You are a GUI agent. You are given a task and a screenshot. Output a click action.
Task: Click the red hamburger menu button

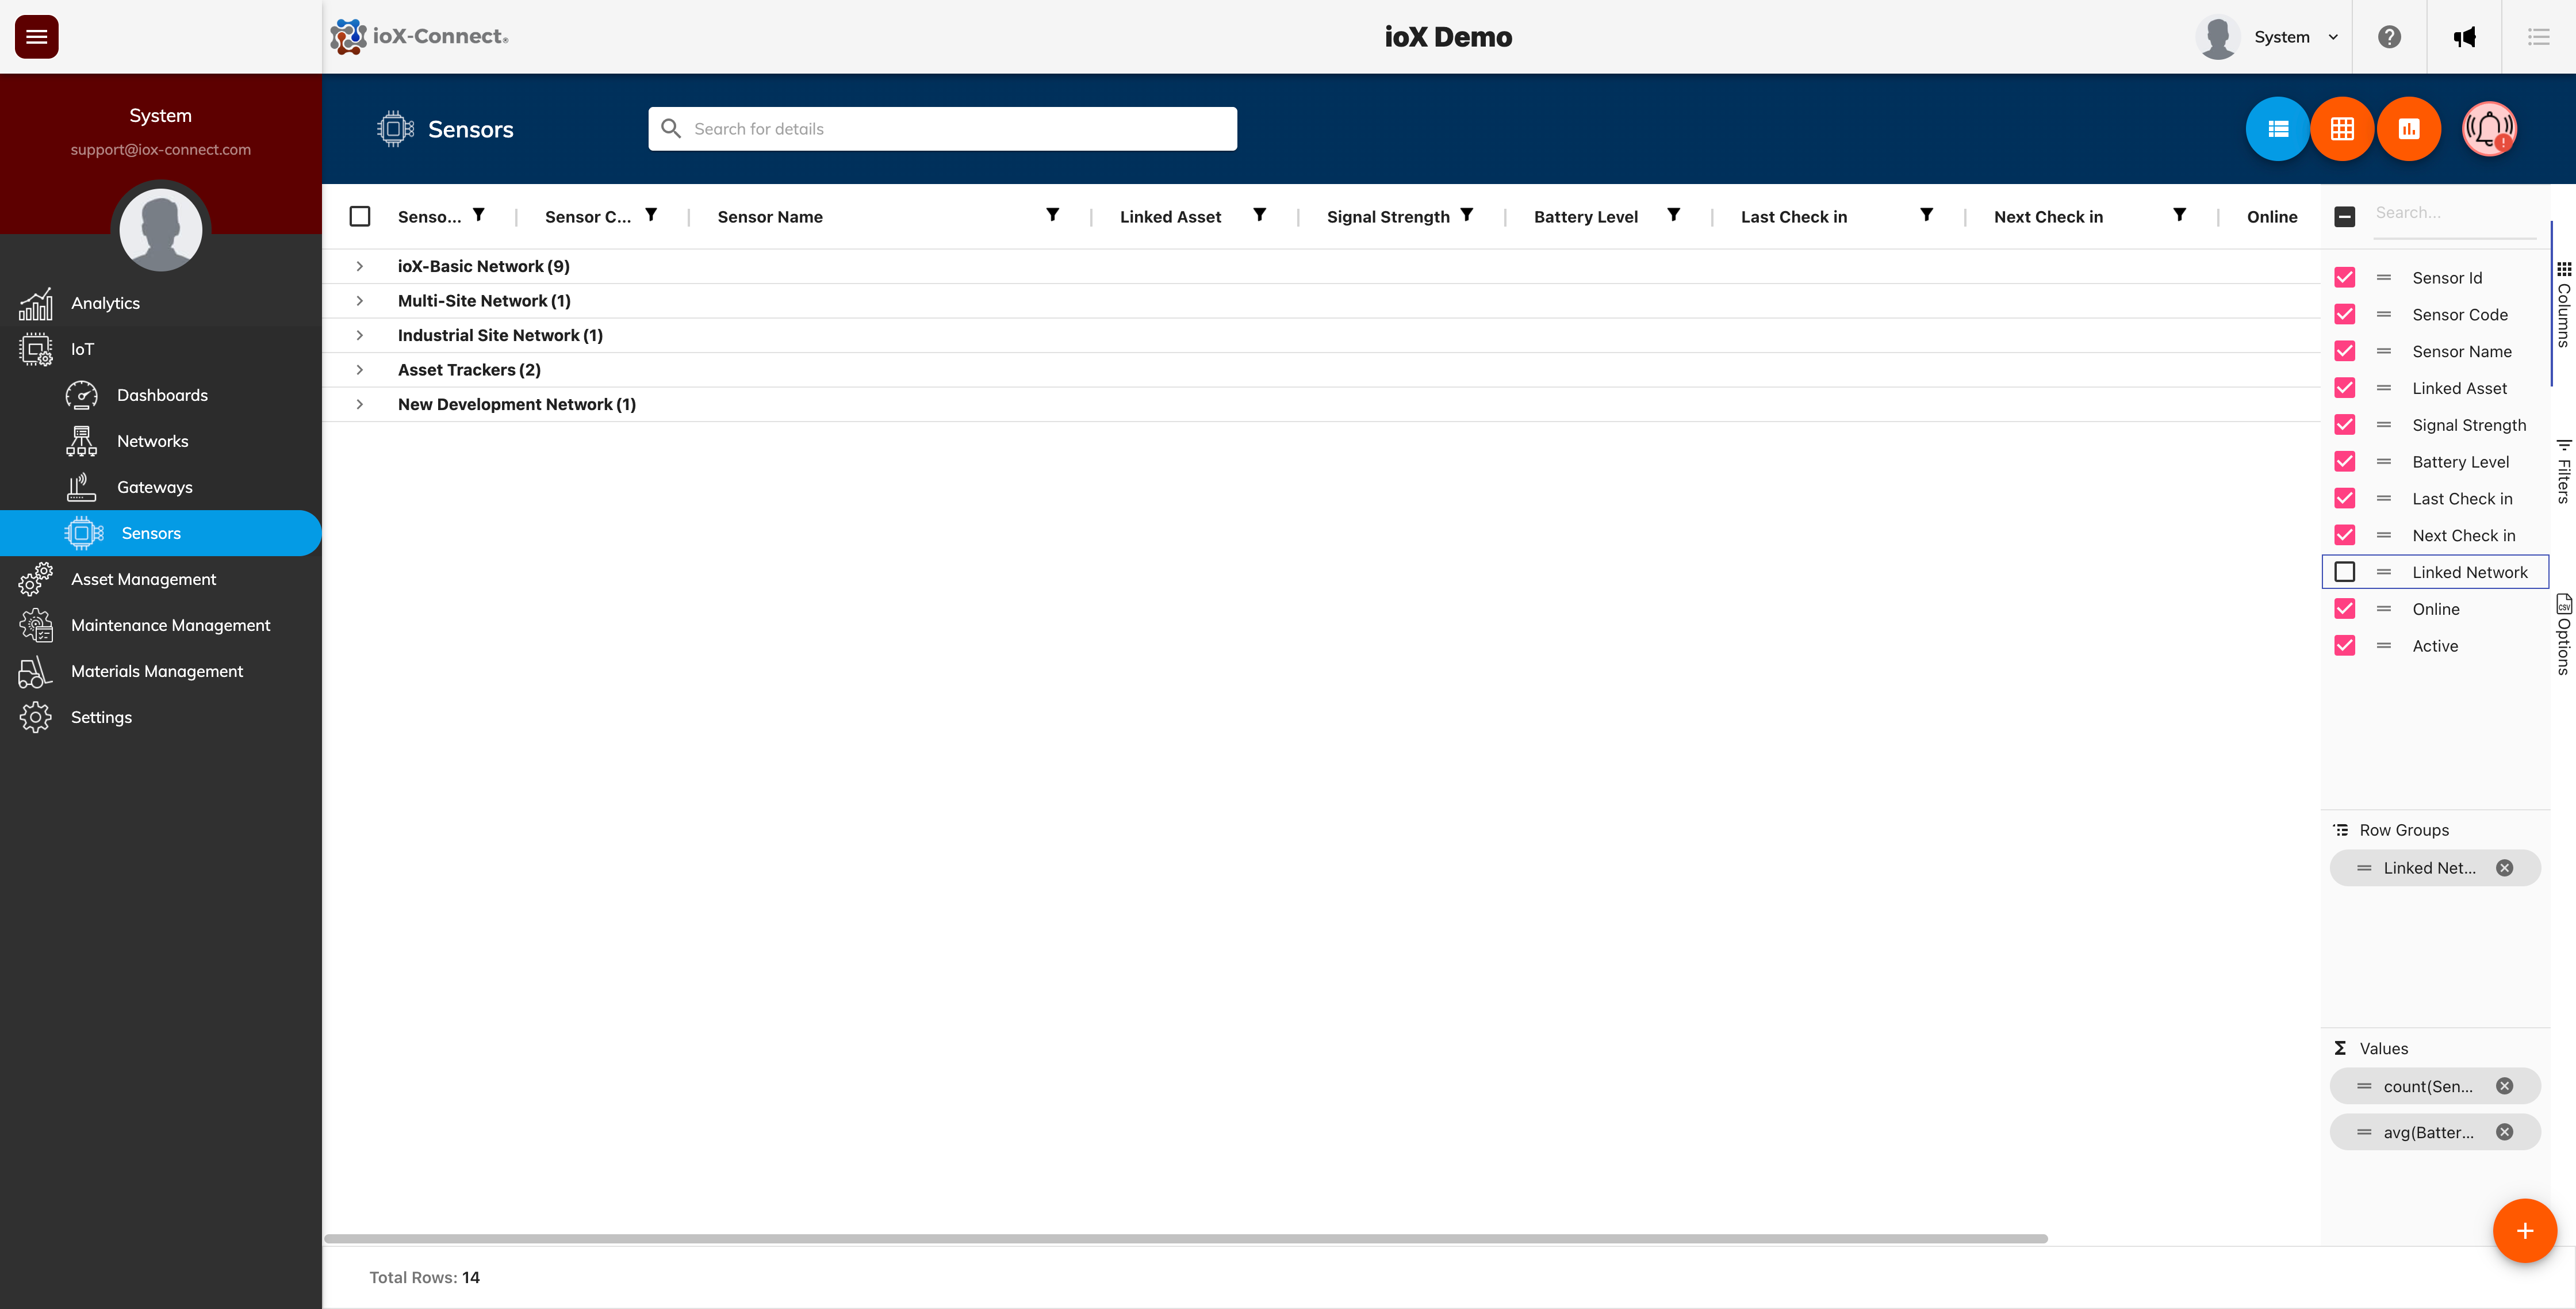point(36,37)
